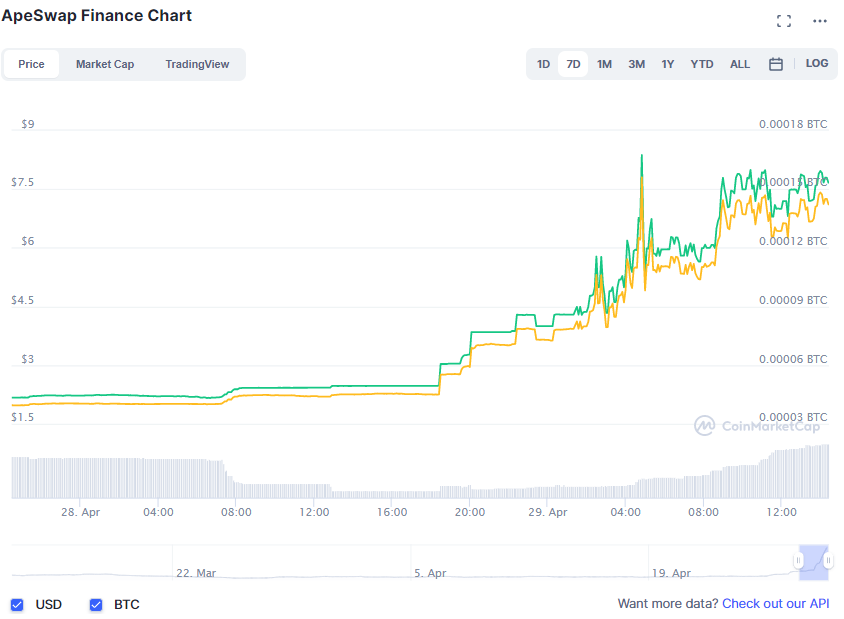This screenshot has height=619, width=844.
Task: Click the 22. Mar label in navigator
Action: pyautogui.click(x=196, y=573)
